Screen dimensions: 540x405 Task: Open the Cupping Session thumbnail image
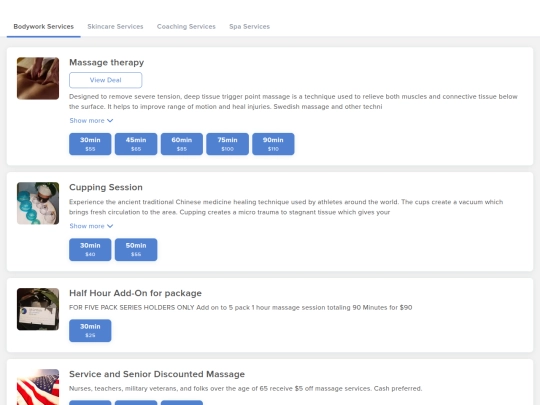[38, 203]
